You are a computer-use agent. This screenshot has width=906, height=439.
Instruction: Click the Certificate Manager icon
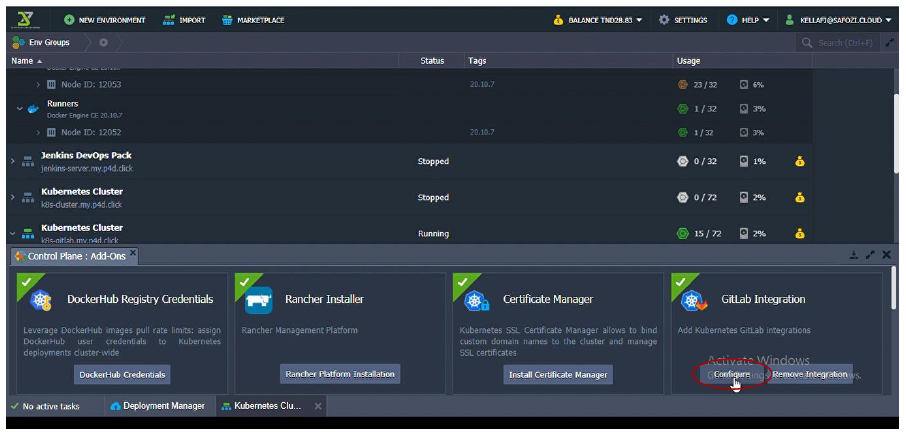(x=477, y=300)
